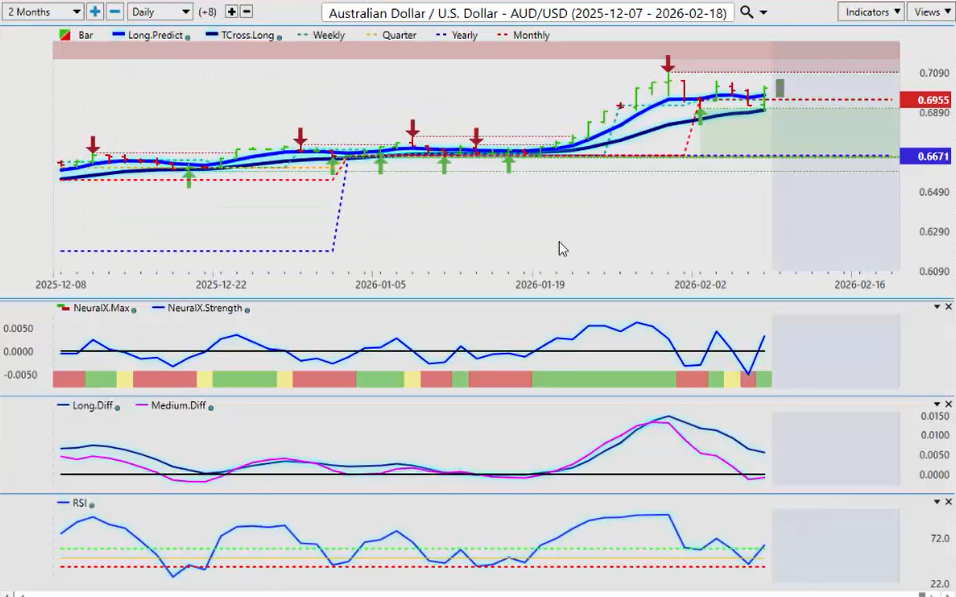Click the blue minus zoom-out time range button
Image resolution: width=956 pixels, height=597 pixels.
click(115, 12)
